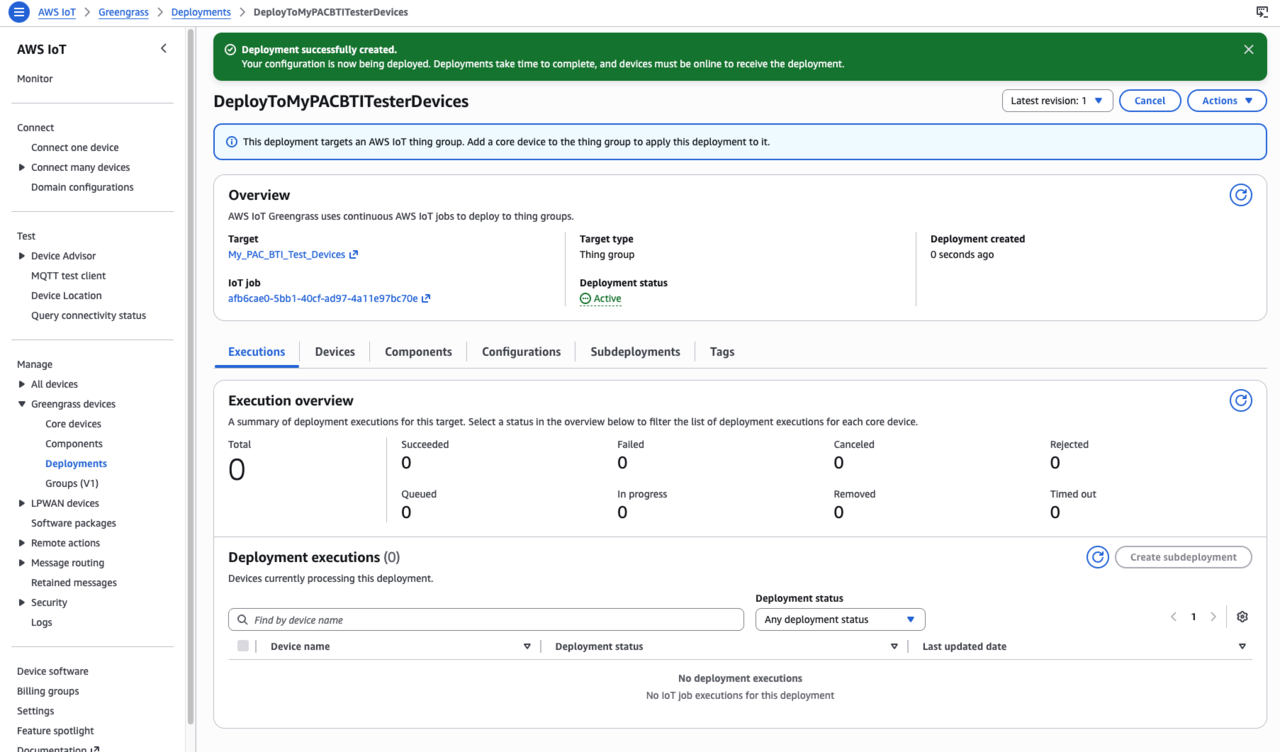Viewport: 1280px width, 752px height.
Task: Go to AWS IoT breadcrumb
Action: (57, 12)
